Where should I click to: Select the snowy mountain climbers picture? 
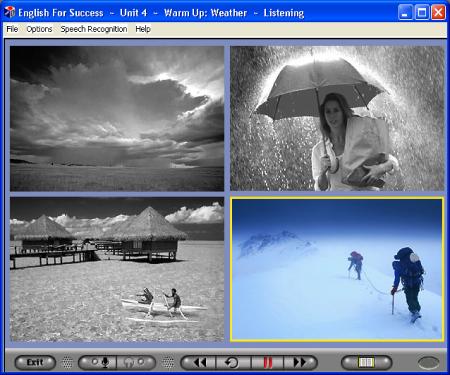point(337,269)
